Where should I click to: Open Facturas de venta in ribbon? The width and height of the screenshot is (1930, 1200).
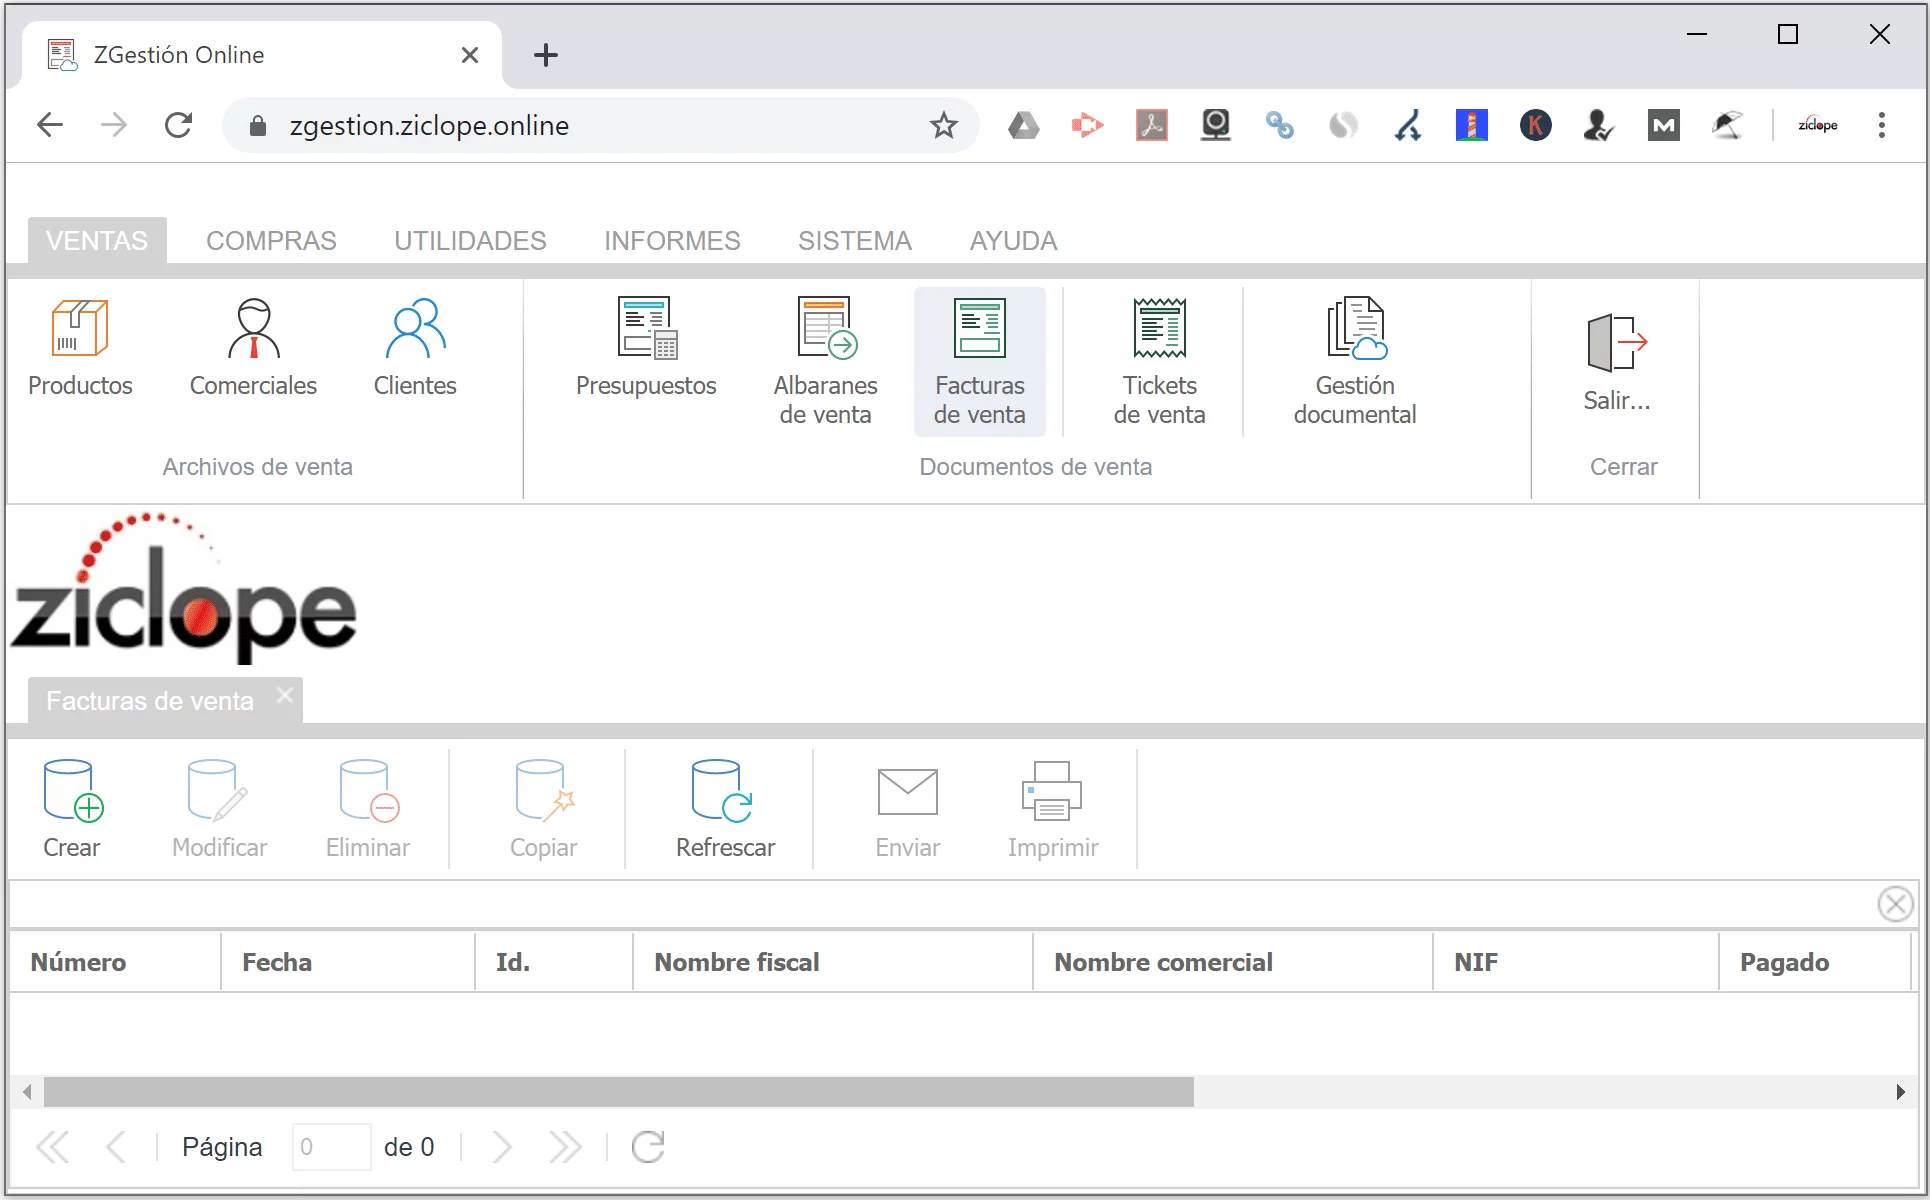[x=980, y=361]
